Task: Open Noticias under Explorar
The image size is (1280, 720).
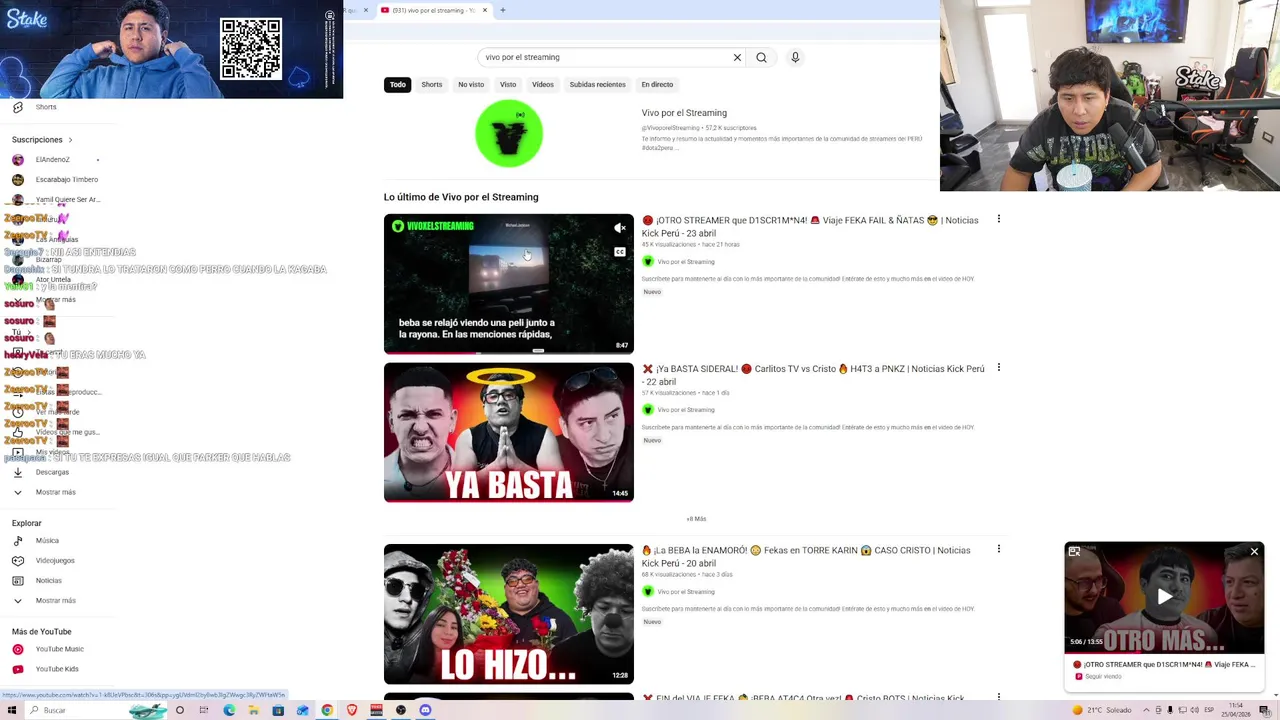Action: pyautogui.click(x=48, y=581)
